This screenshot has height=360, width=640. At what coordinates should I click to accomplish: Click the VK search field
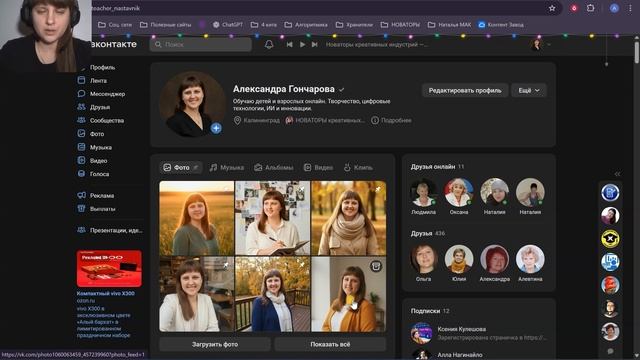click(x=200, y=44)
